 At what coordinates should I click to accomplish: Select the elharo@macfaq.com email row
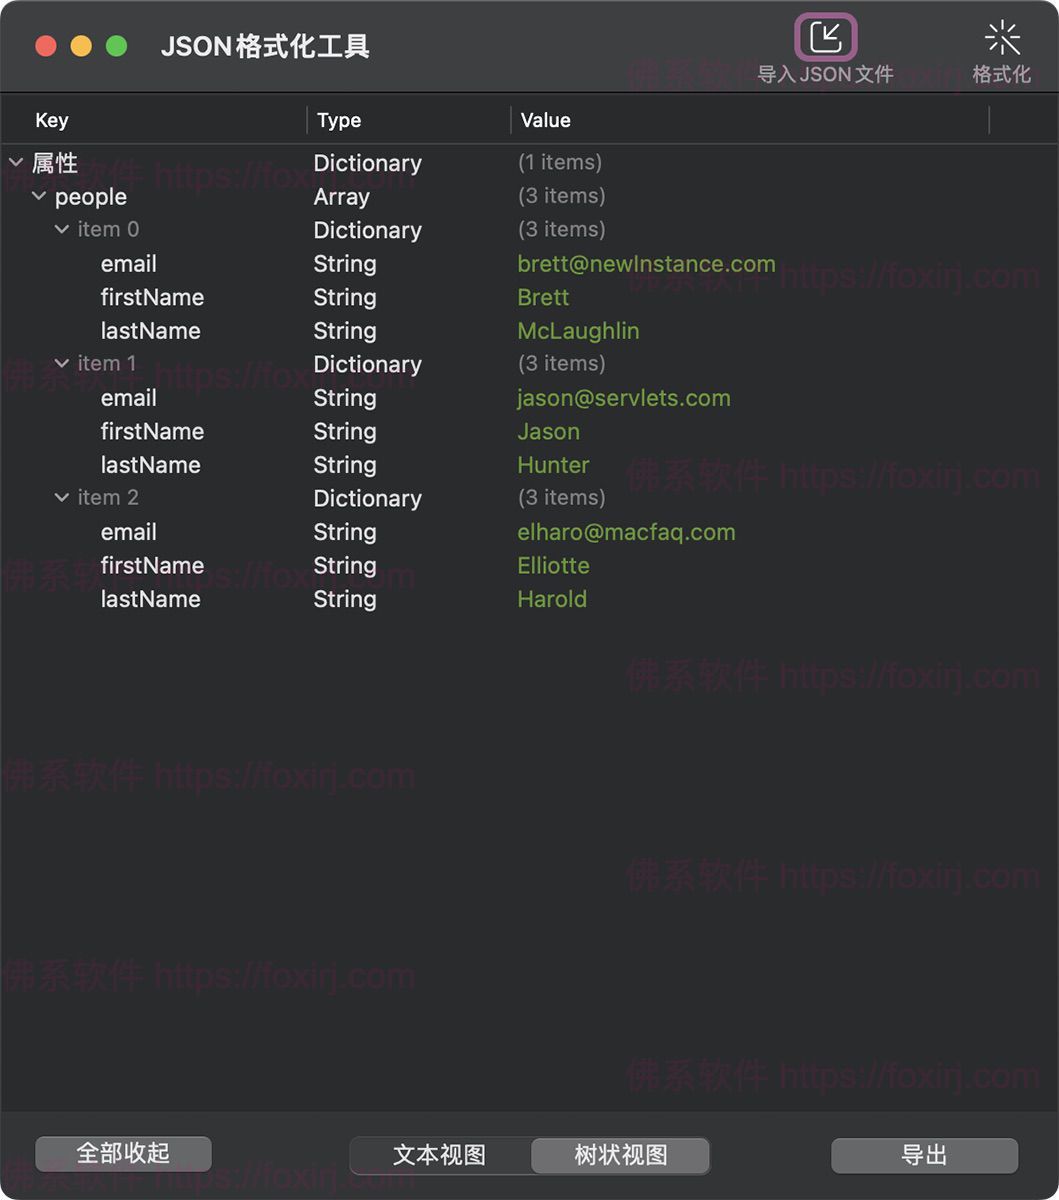pyautogui.click(x=626, y=531)
